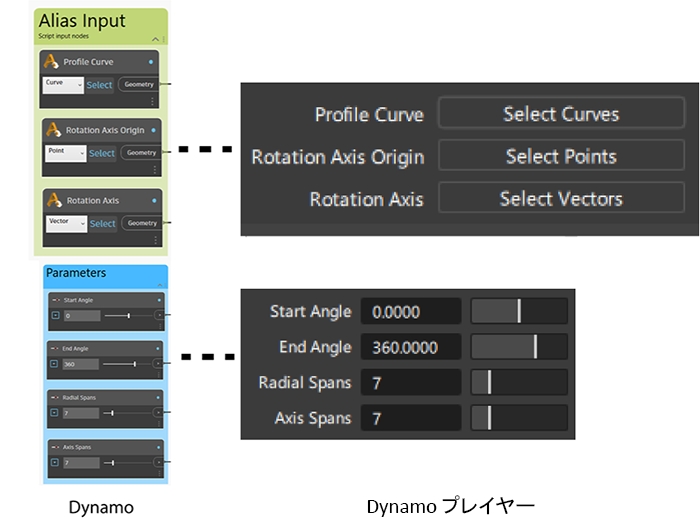Expand the Start Angle slider settings toggle
700x518 pixels.
(x=56, y=315)
